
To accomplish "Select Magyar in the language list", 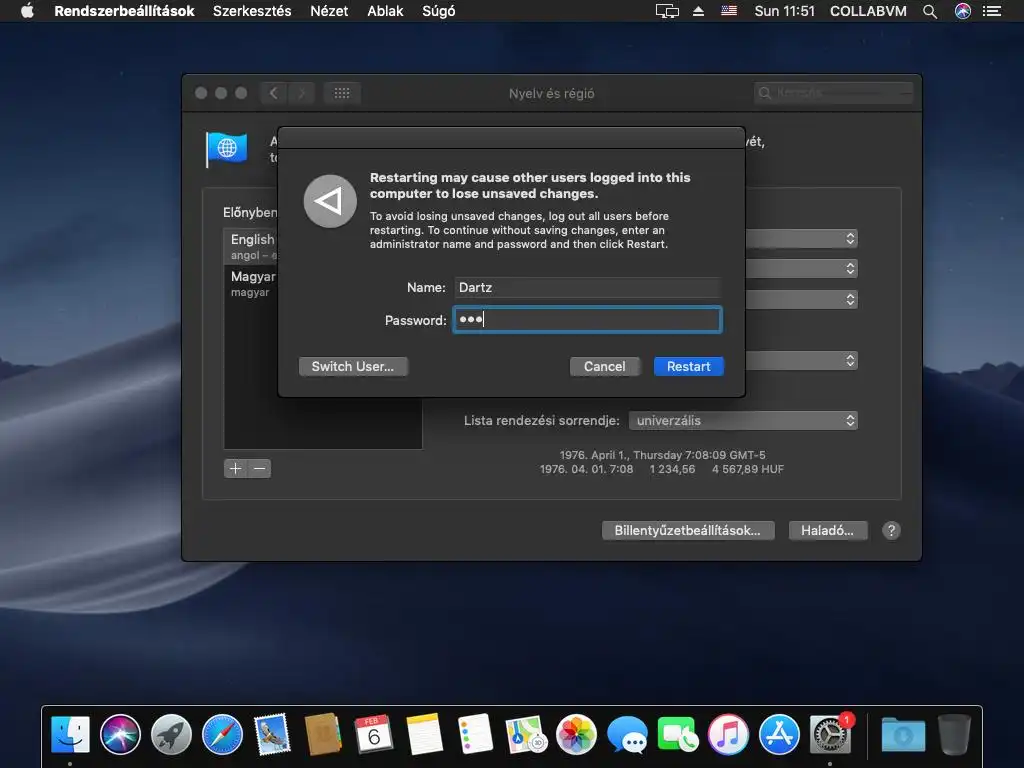I will [x=251, y=283].
